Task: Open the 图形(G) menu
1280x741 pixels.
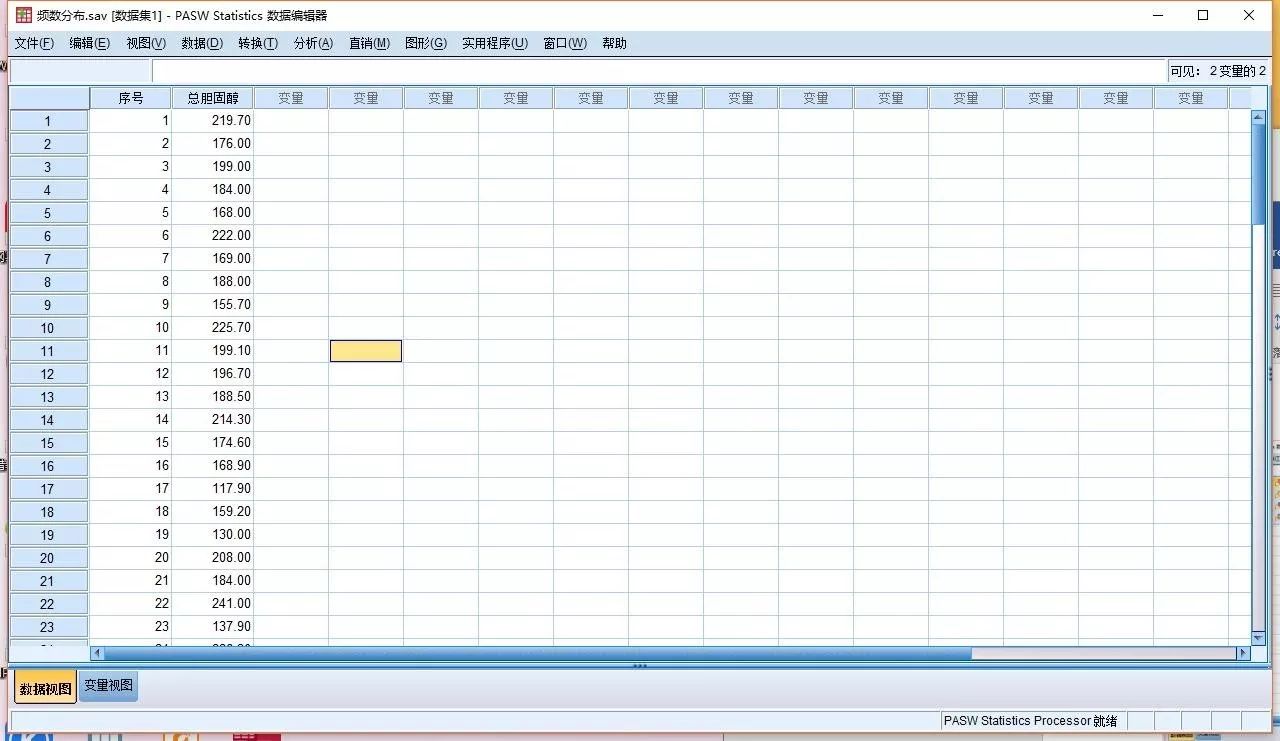Action: pos(426,43)
